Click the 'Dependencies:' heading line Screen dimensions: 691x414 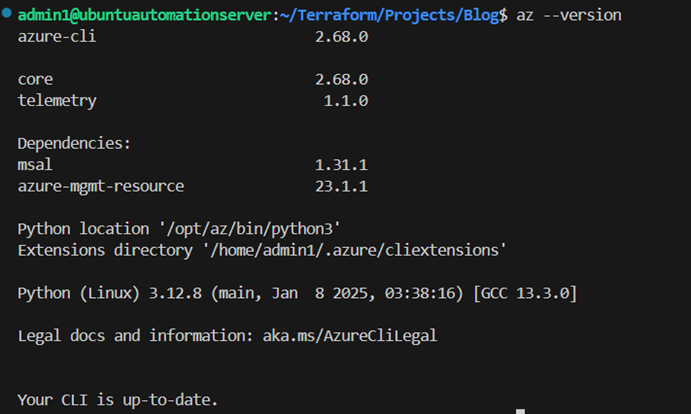point(74,144)
